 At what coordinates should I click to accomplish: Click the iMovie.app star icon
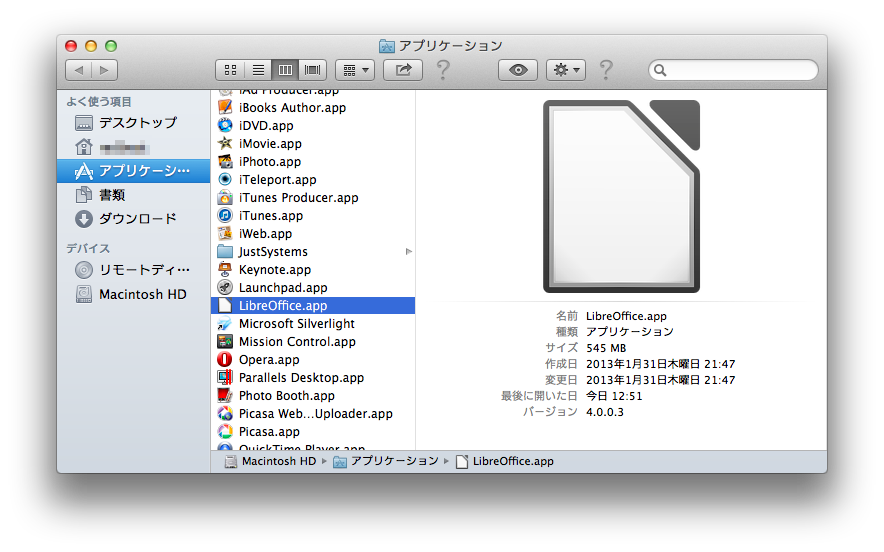tap(225, 143)
